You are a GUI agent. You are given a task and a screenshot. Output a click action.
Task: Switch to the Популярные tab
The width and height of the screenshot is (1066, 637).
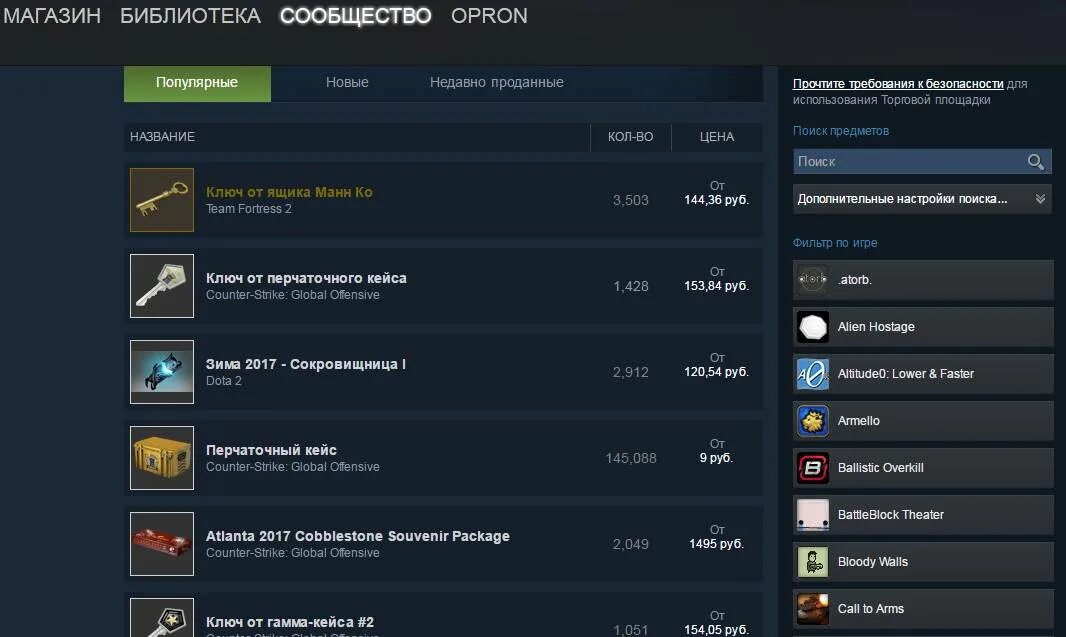click(197, 83)
